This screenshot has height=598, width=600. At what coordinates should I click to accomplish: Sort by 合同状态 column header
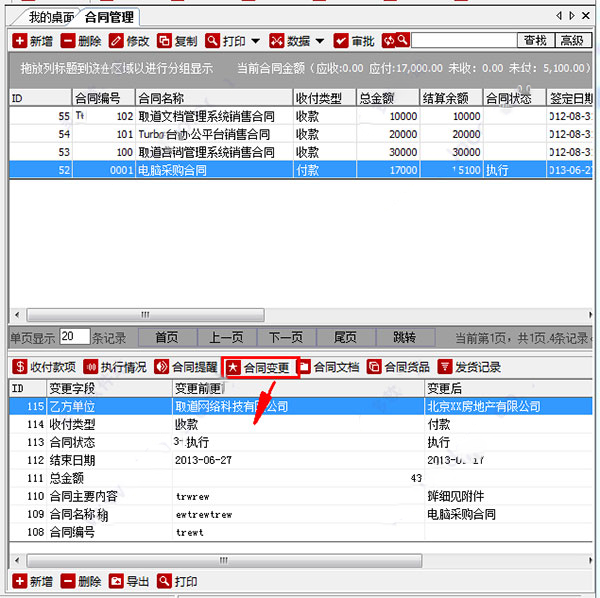pos(515,98)
